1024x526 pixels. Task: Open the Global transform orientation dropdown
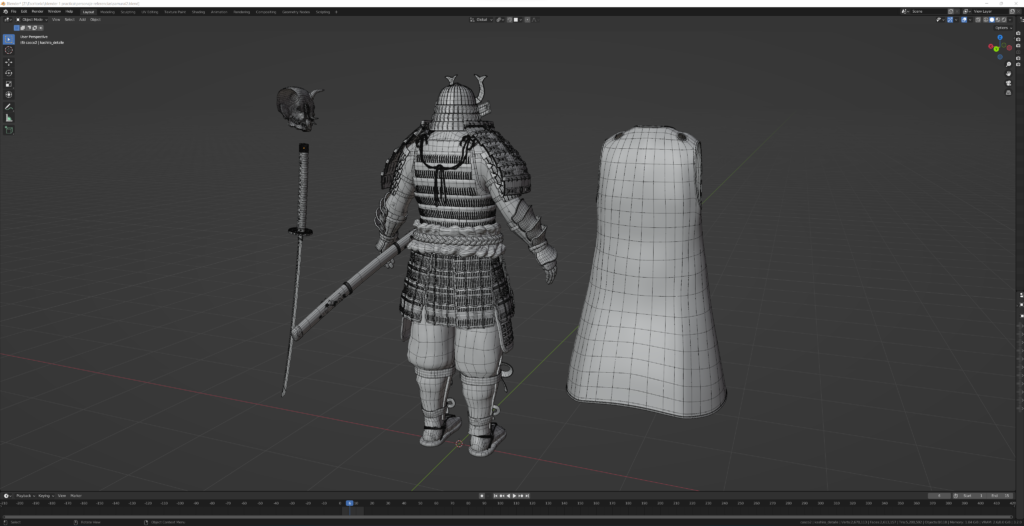pyautogui.click(x=481, y=20)
